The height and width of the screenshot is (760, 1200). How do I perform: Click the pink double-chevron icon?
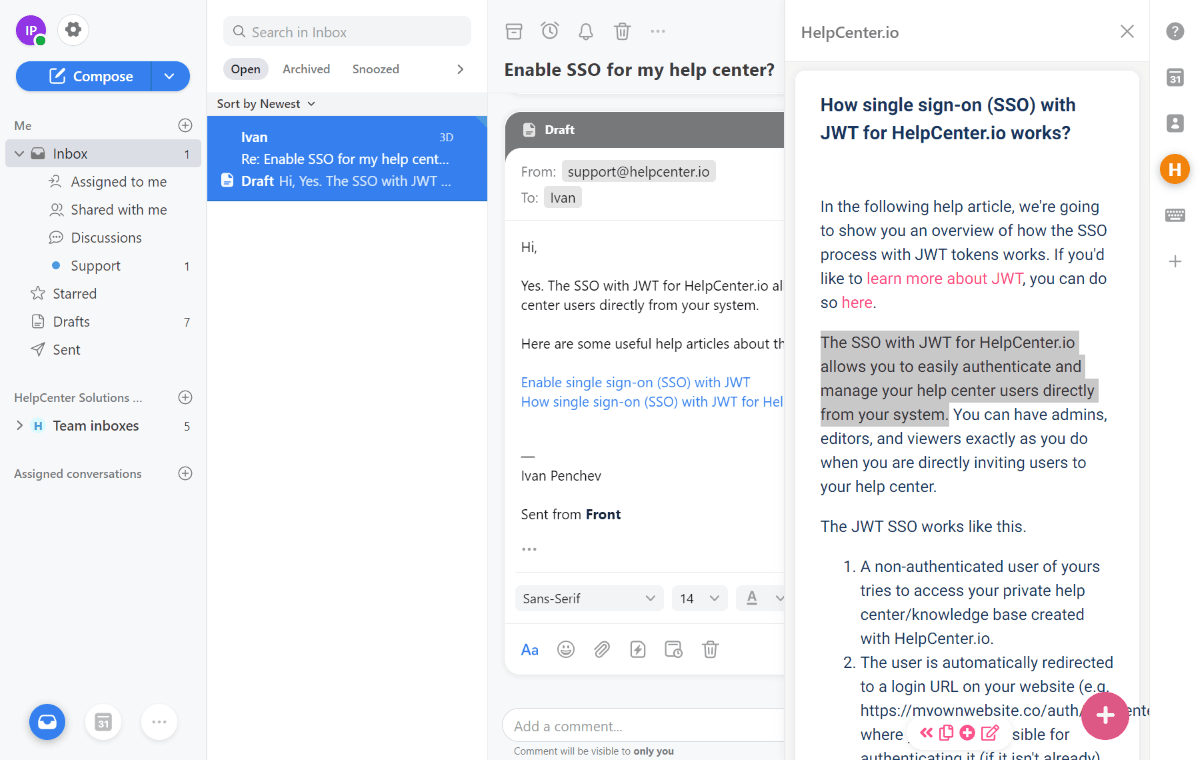[x=926, y=733]
